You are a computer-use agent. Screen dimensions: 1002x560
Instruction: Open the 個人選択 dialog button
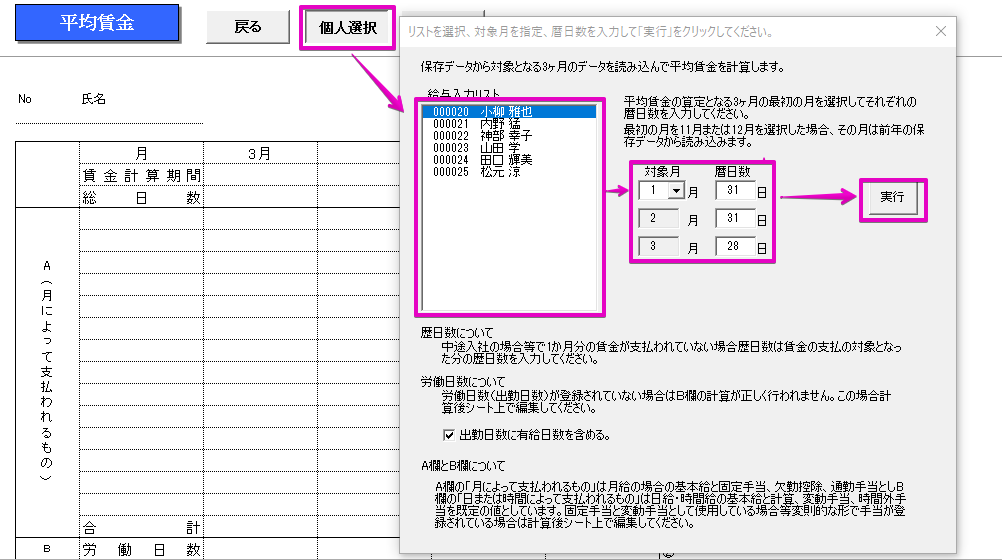click(x=347, y=28)
